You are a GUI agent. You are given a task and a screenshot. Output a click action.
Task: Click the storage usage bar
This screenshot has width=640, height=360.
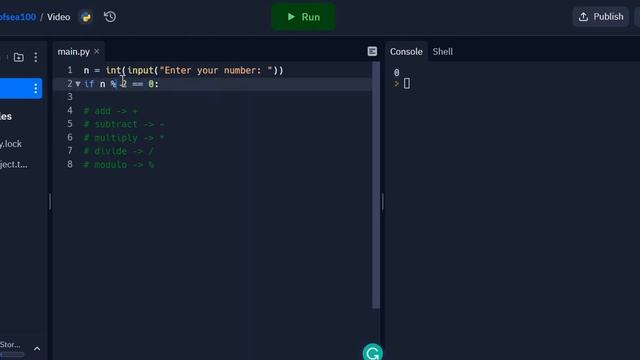click(x=12, y=355)
